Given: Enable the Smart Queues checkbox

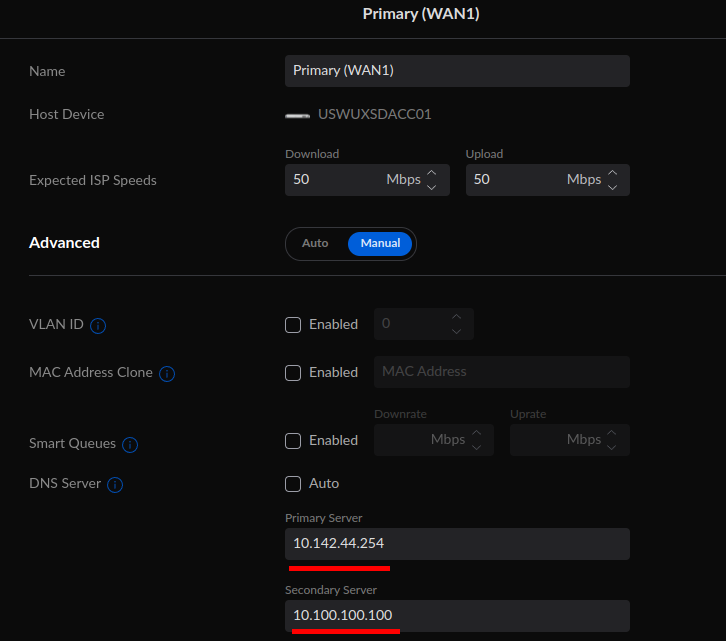Looking at the screenshot, I should (293, 441).
